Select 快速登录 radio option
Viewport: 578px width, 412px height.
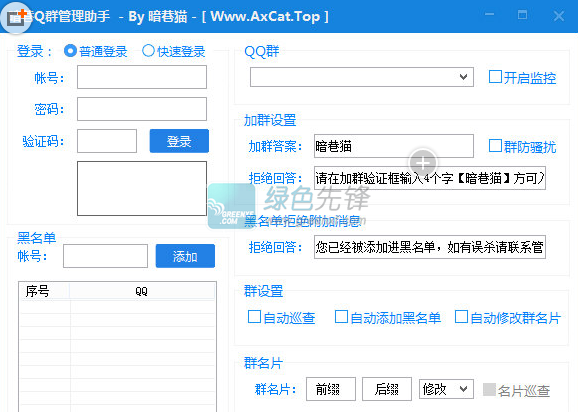[x=174, y=51]
